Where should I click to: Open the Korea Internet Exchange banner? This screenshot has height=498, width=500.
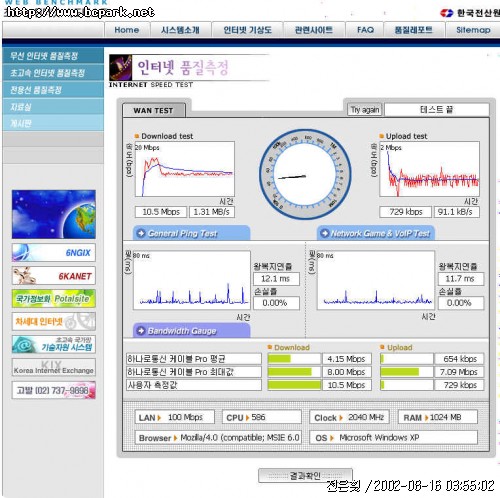click(x=54, y=367)
